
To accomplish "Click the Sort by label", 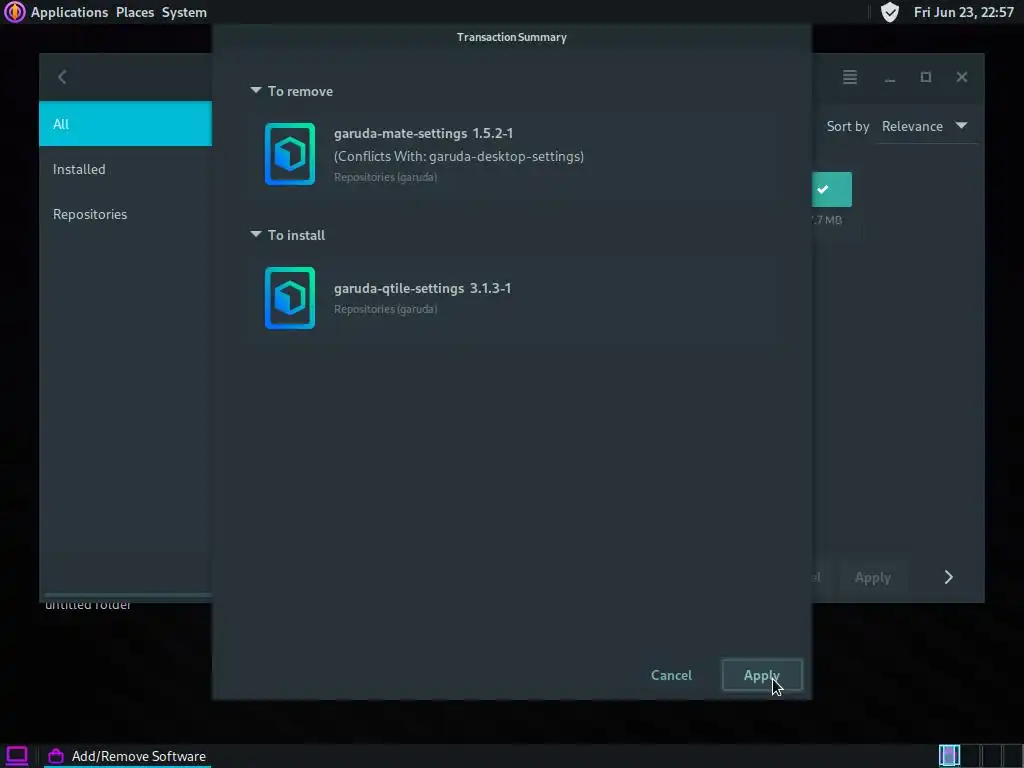I will [x=848, y=126].
